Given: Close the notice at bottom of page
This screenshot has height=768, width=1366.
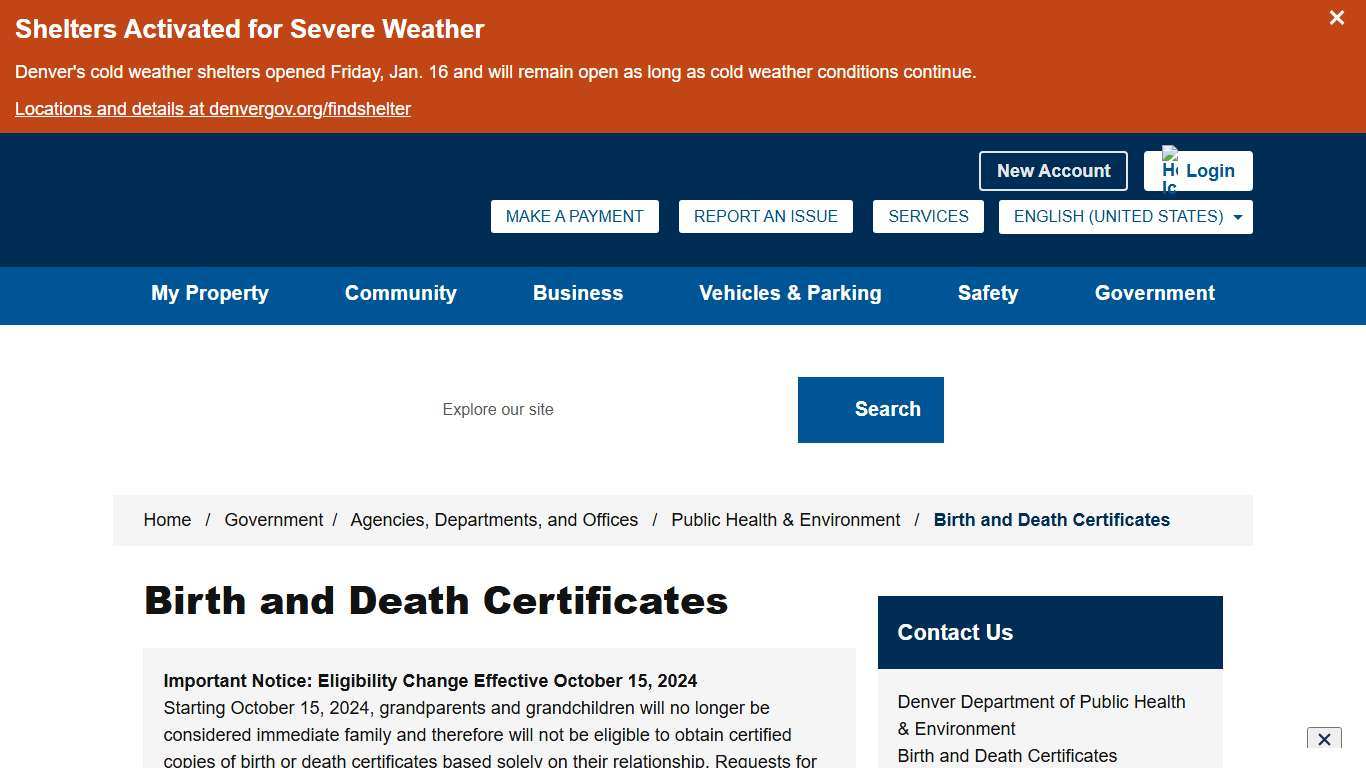Looking at the screenshot, I should point(1324,740).
